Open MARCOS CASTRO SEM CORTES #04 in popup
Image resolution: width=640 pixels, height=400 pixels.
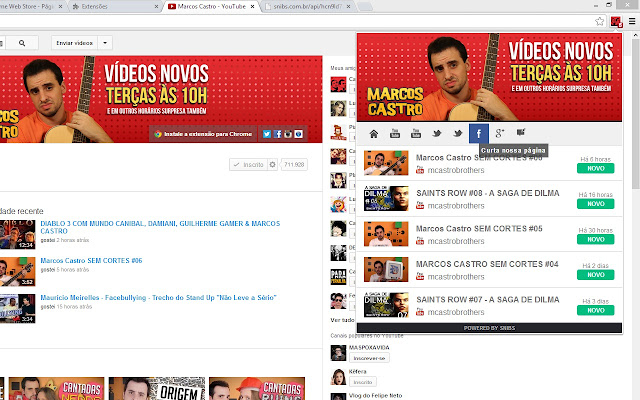point(487,264)
